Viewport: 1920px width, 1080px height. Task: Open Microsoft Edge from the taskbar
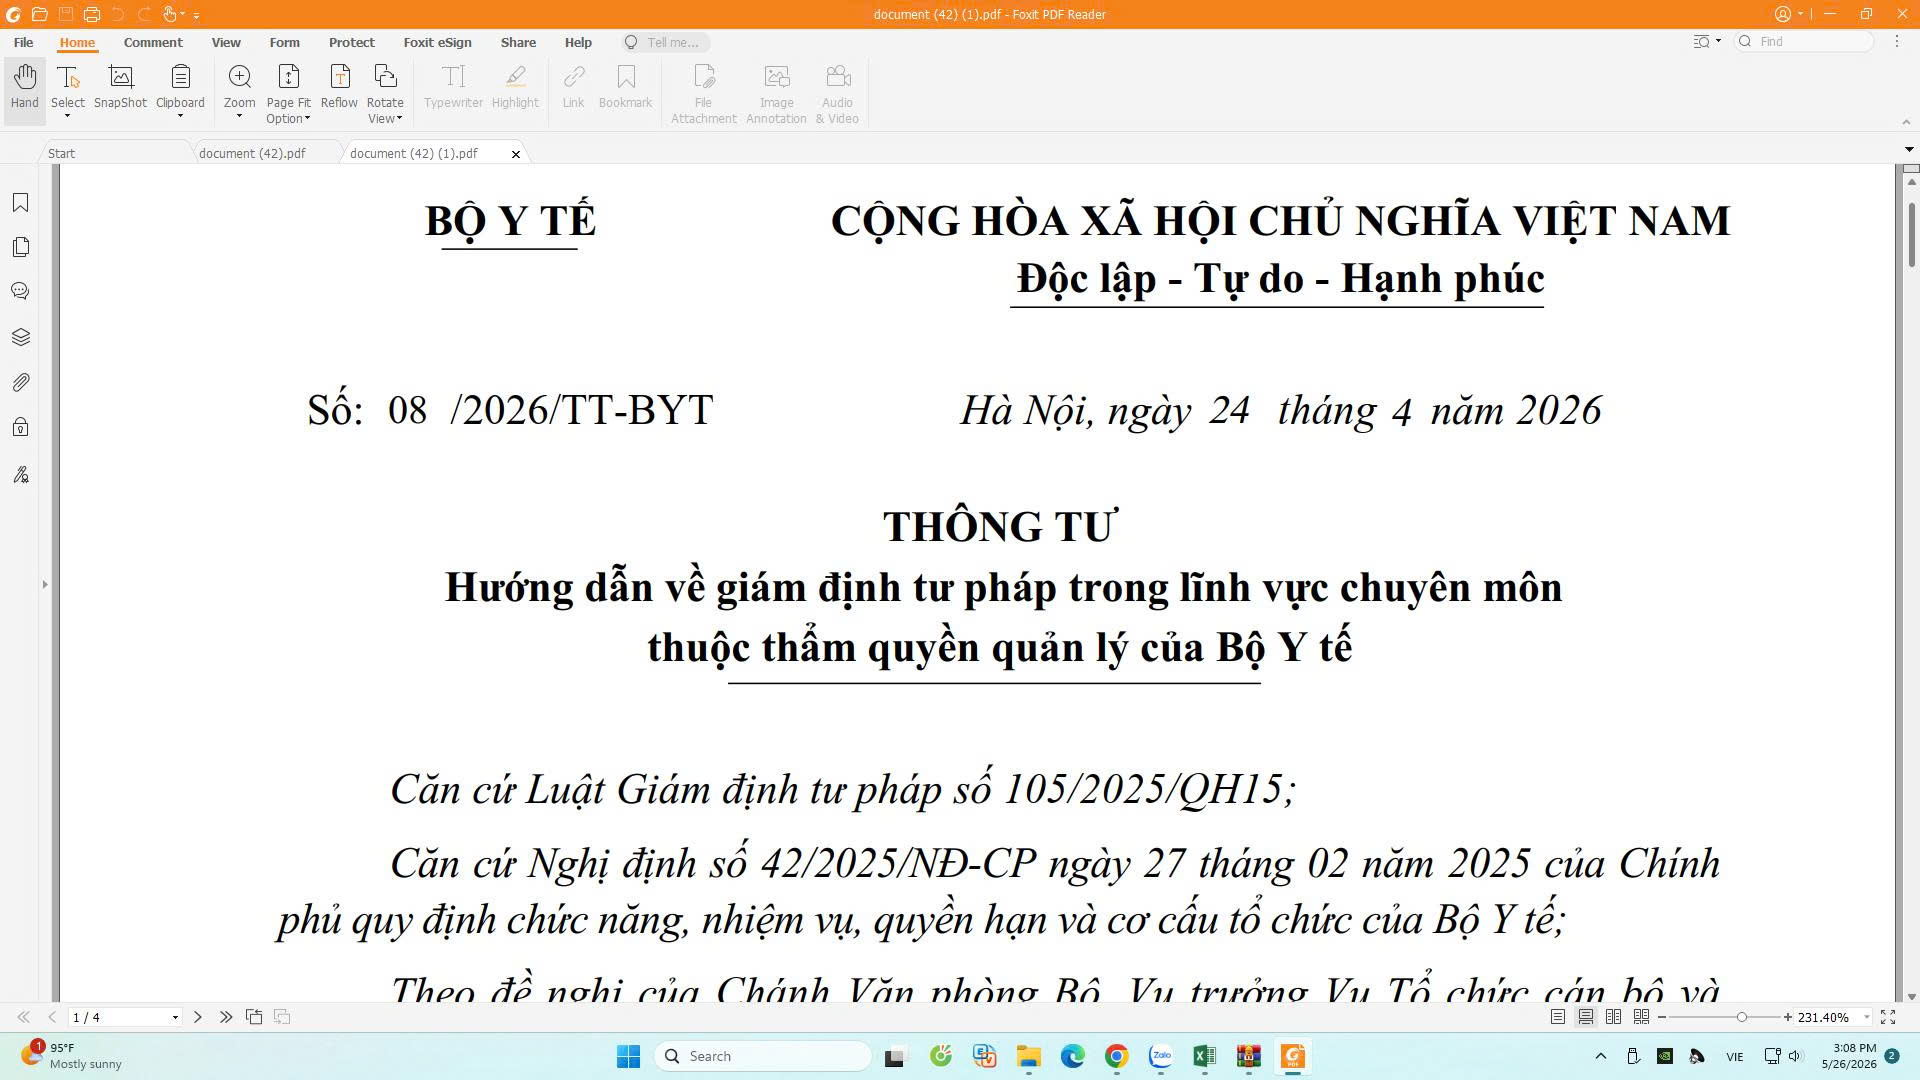pyautogui.click(x=1072, y=1056)
